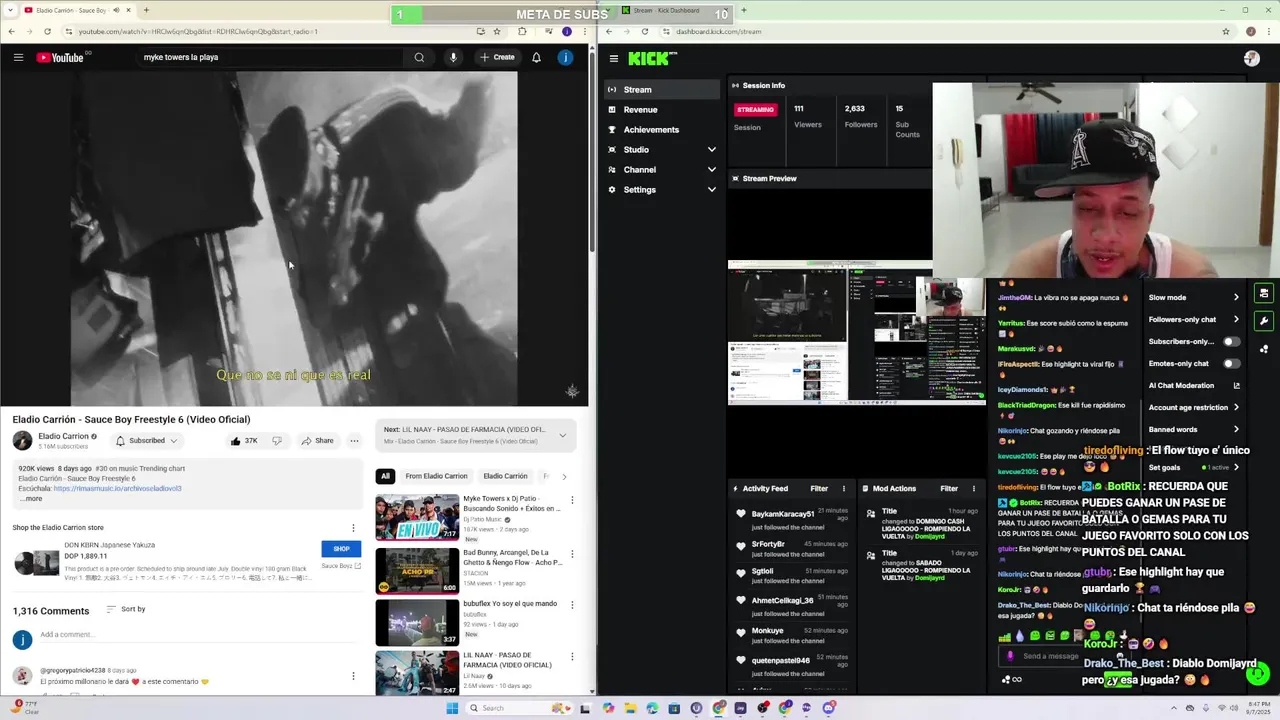
Task: Open YouTube notifications bell
Action: point(536,57)
